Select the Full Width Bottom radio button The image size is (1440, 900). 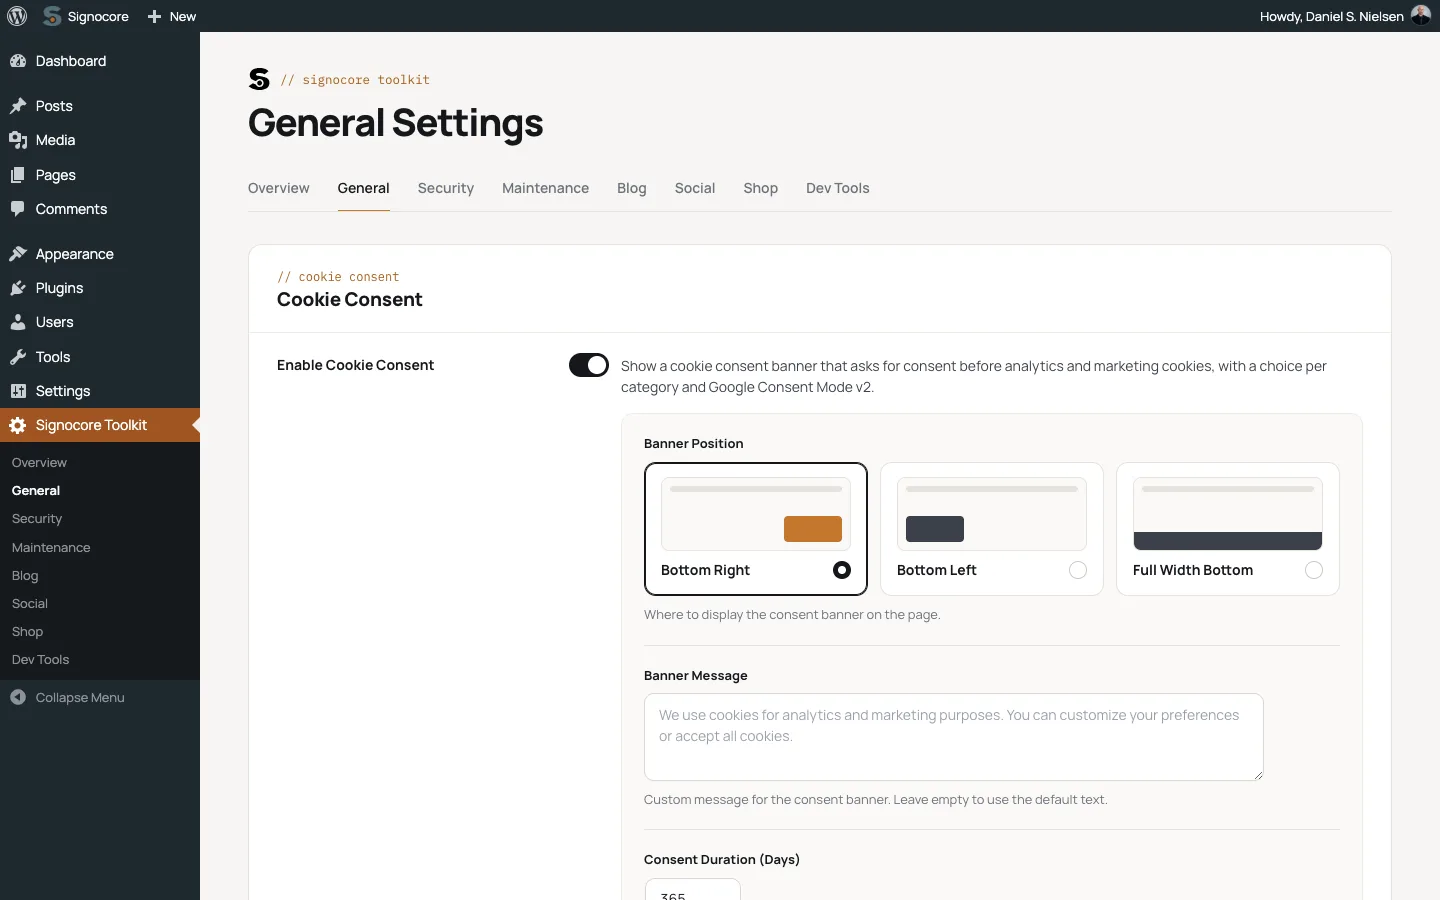[x=1314, y=570]
